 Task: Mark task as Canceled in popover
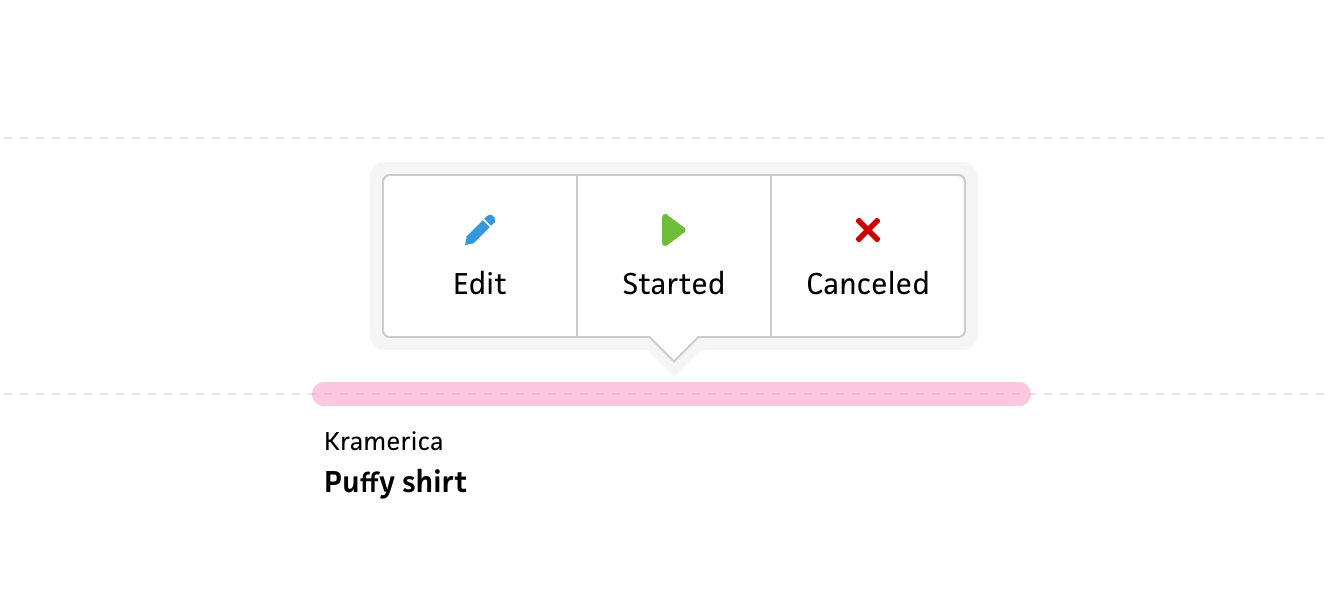point(867,256)
